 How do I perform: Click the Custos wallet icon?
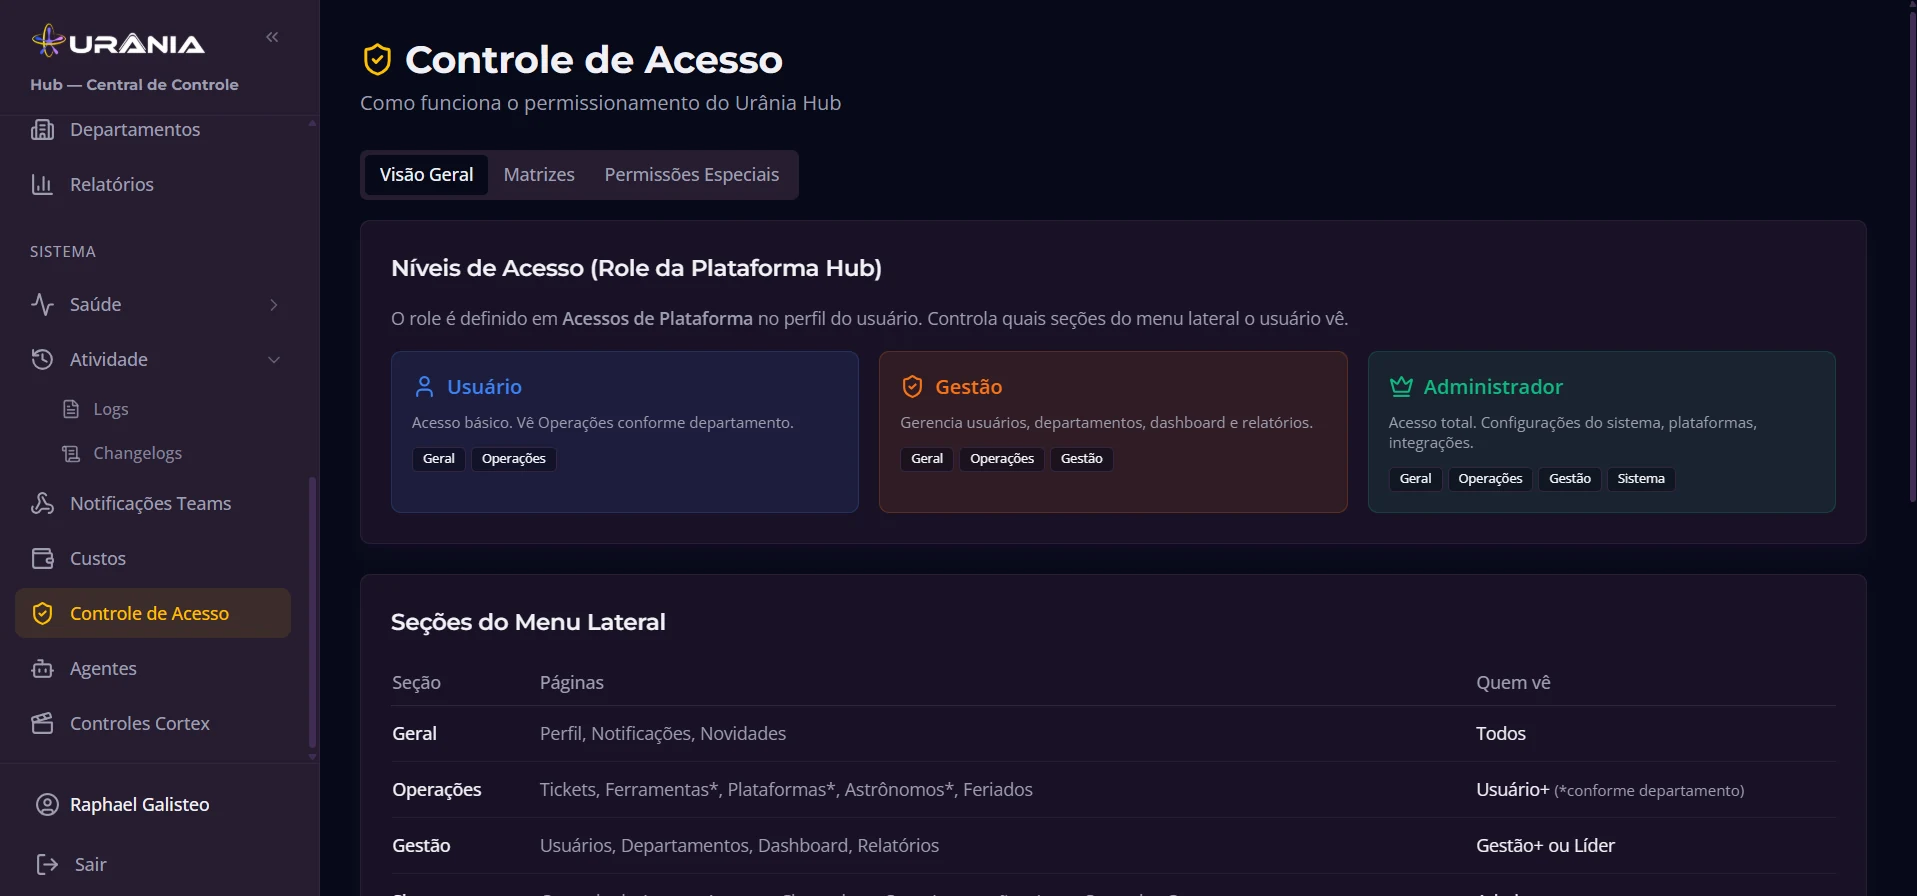42,558
